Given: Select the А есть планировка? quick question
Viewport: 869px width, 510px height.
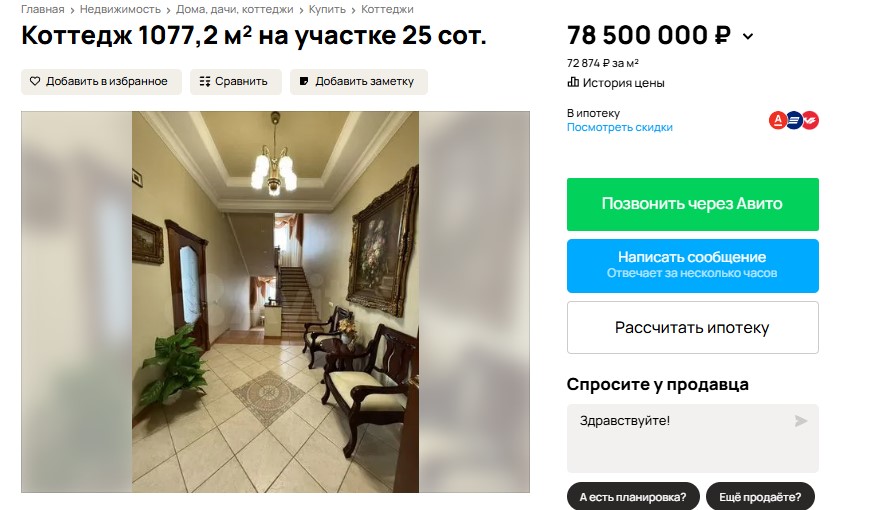Looking at the screenshot, I should (x=633, y=497).
